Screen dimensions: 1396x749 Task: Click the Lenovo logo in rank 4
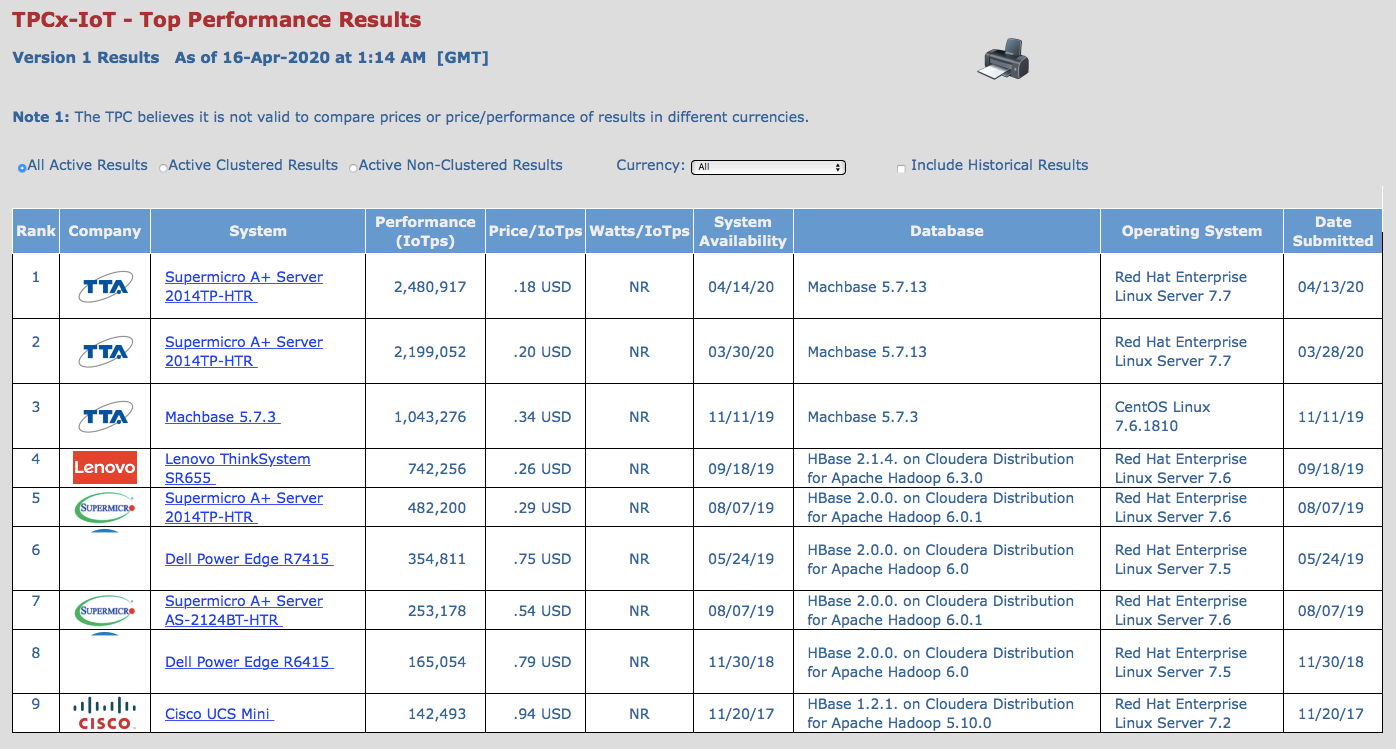point(105,468)
